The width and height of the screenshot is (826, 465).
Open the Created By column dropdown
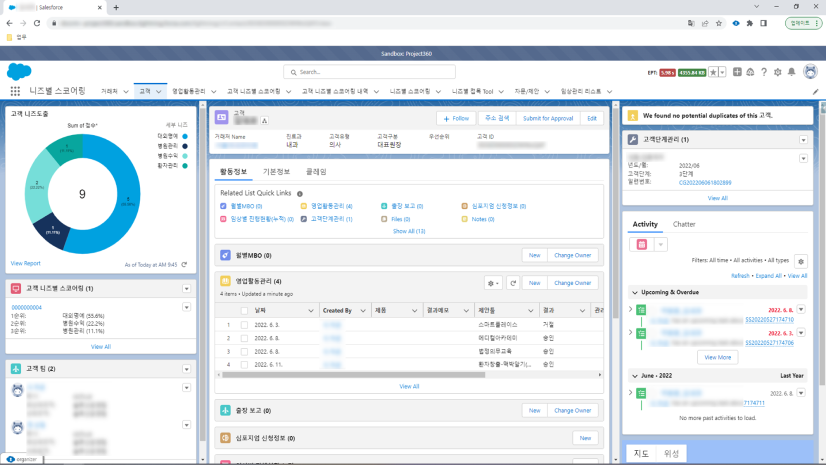click(x=363, y=311)
